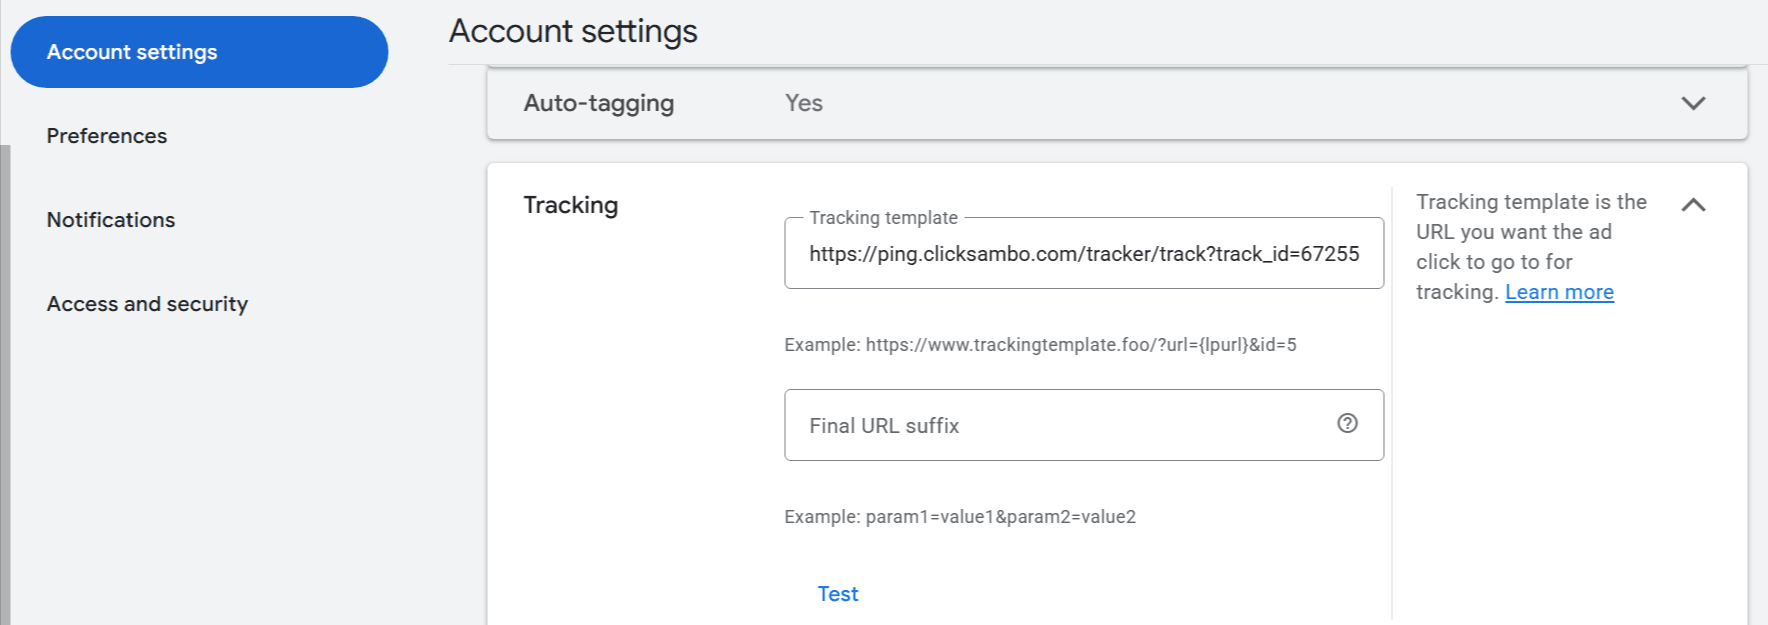Click the Tracking section heading
This screenshot has width=1768, height=625.
(570, 205)
